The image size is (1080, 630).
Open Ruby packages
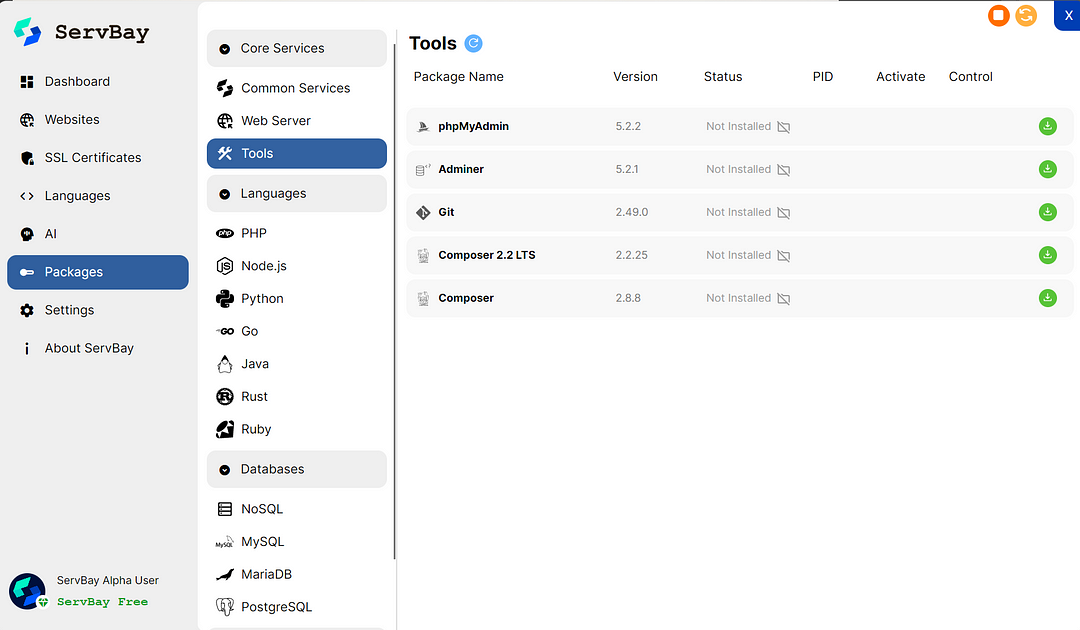(296, 429)
